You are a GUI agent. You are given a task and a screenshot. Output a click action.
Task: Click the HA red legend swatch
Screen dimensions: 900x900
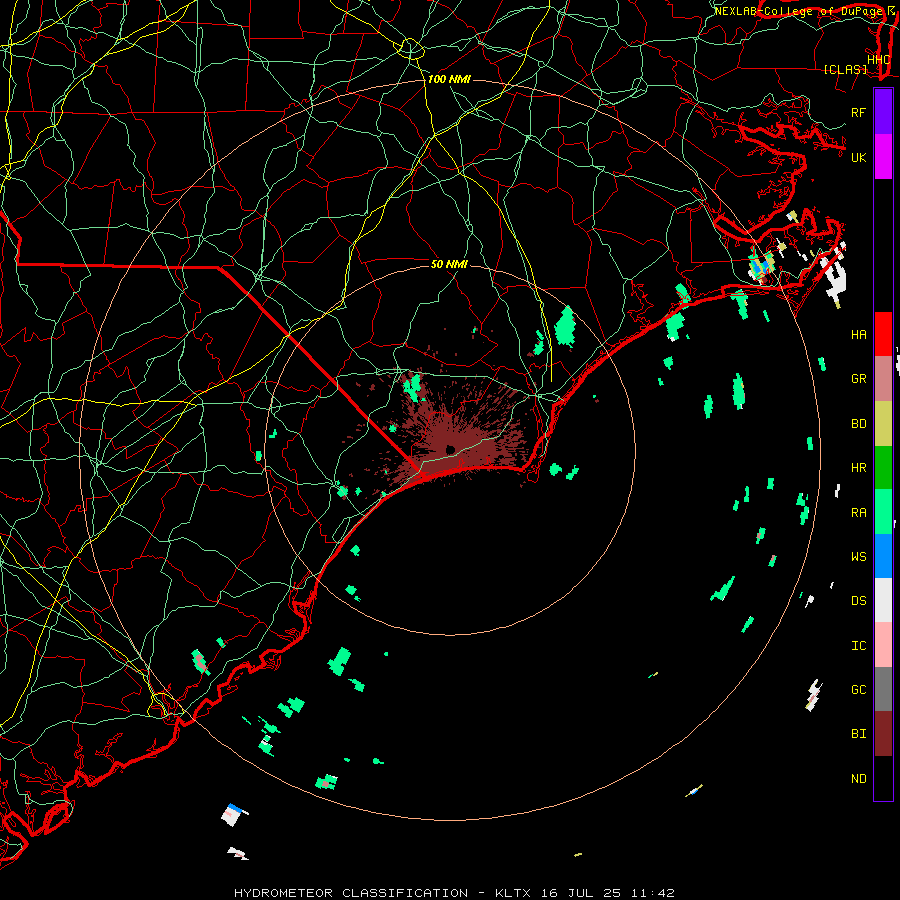pos(883,334)
